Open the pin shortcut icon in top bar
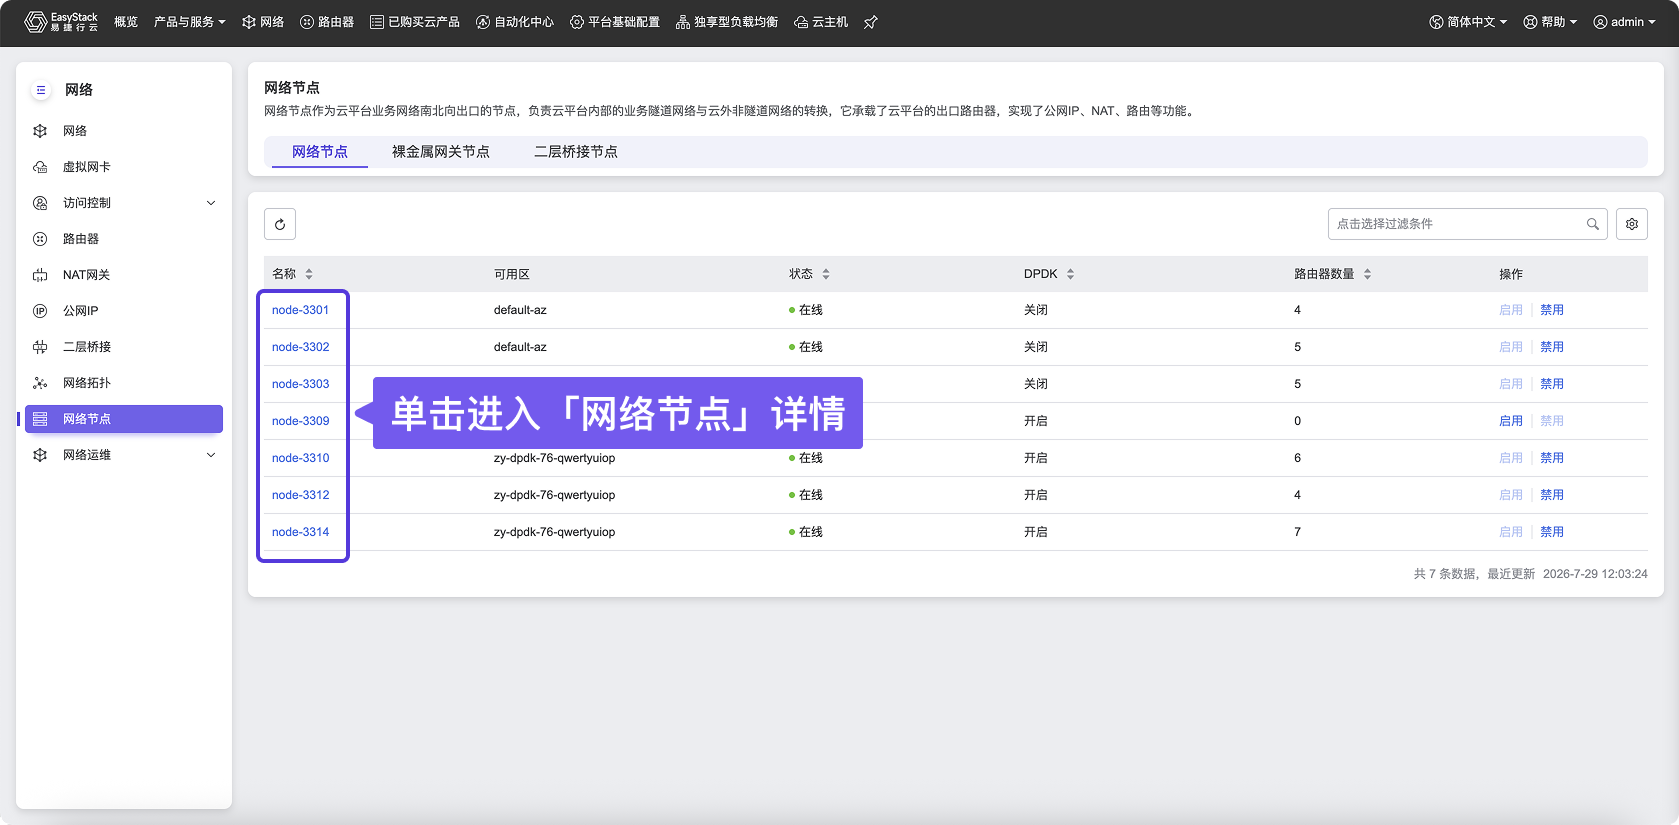Image resolution: width=1679 pixels, height=825 pixels. [871, 22]
